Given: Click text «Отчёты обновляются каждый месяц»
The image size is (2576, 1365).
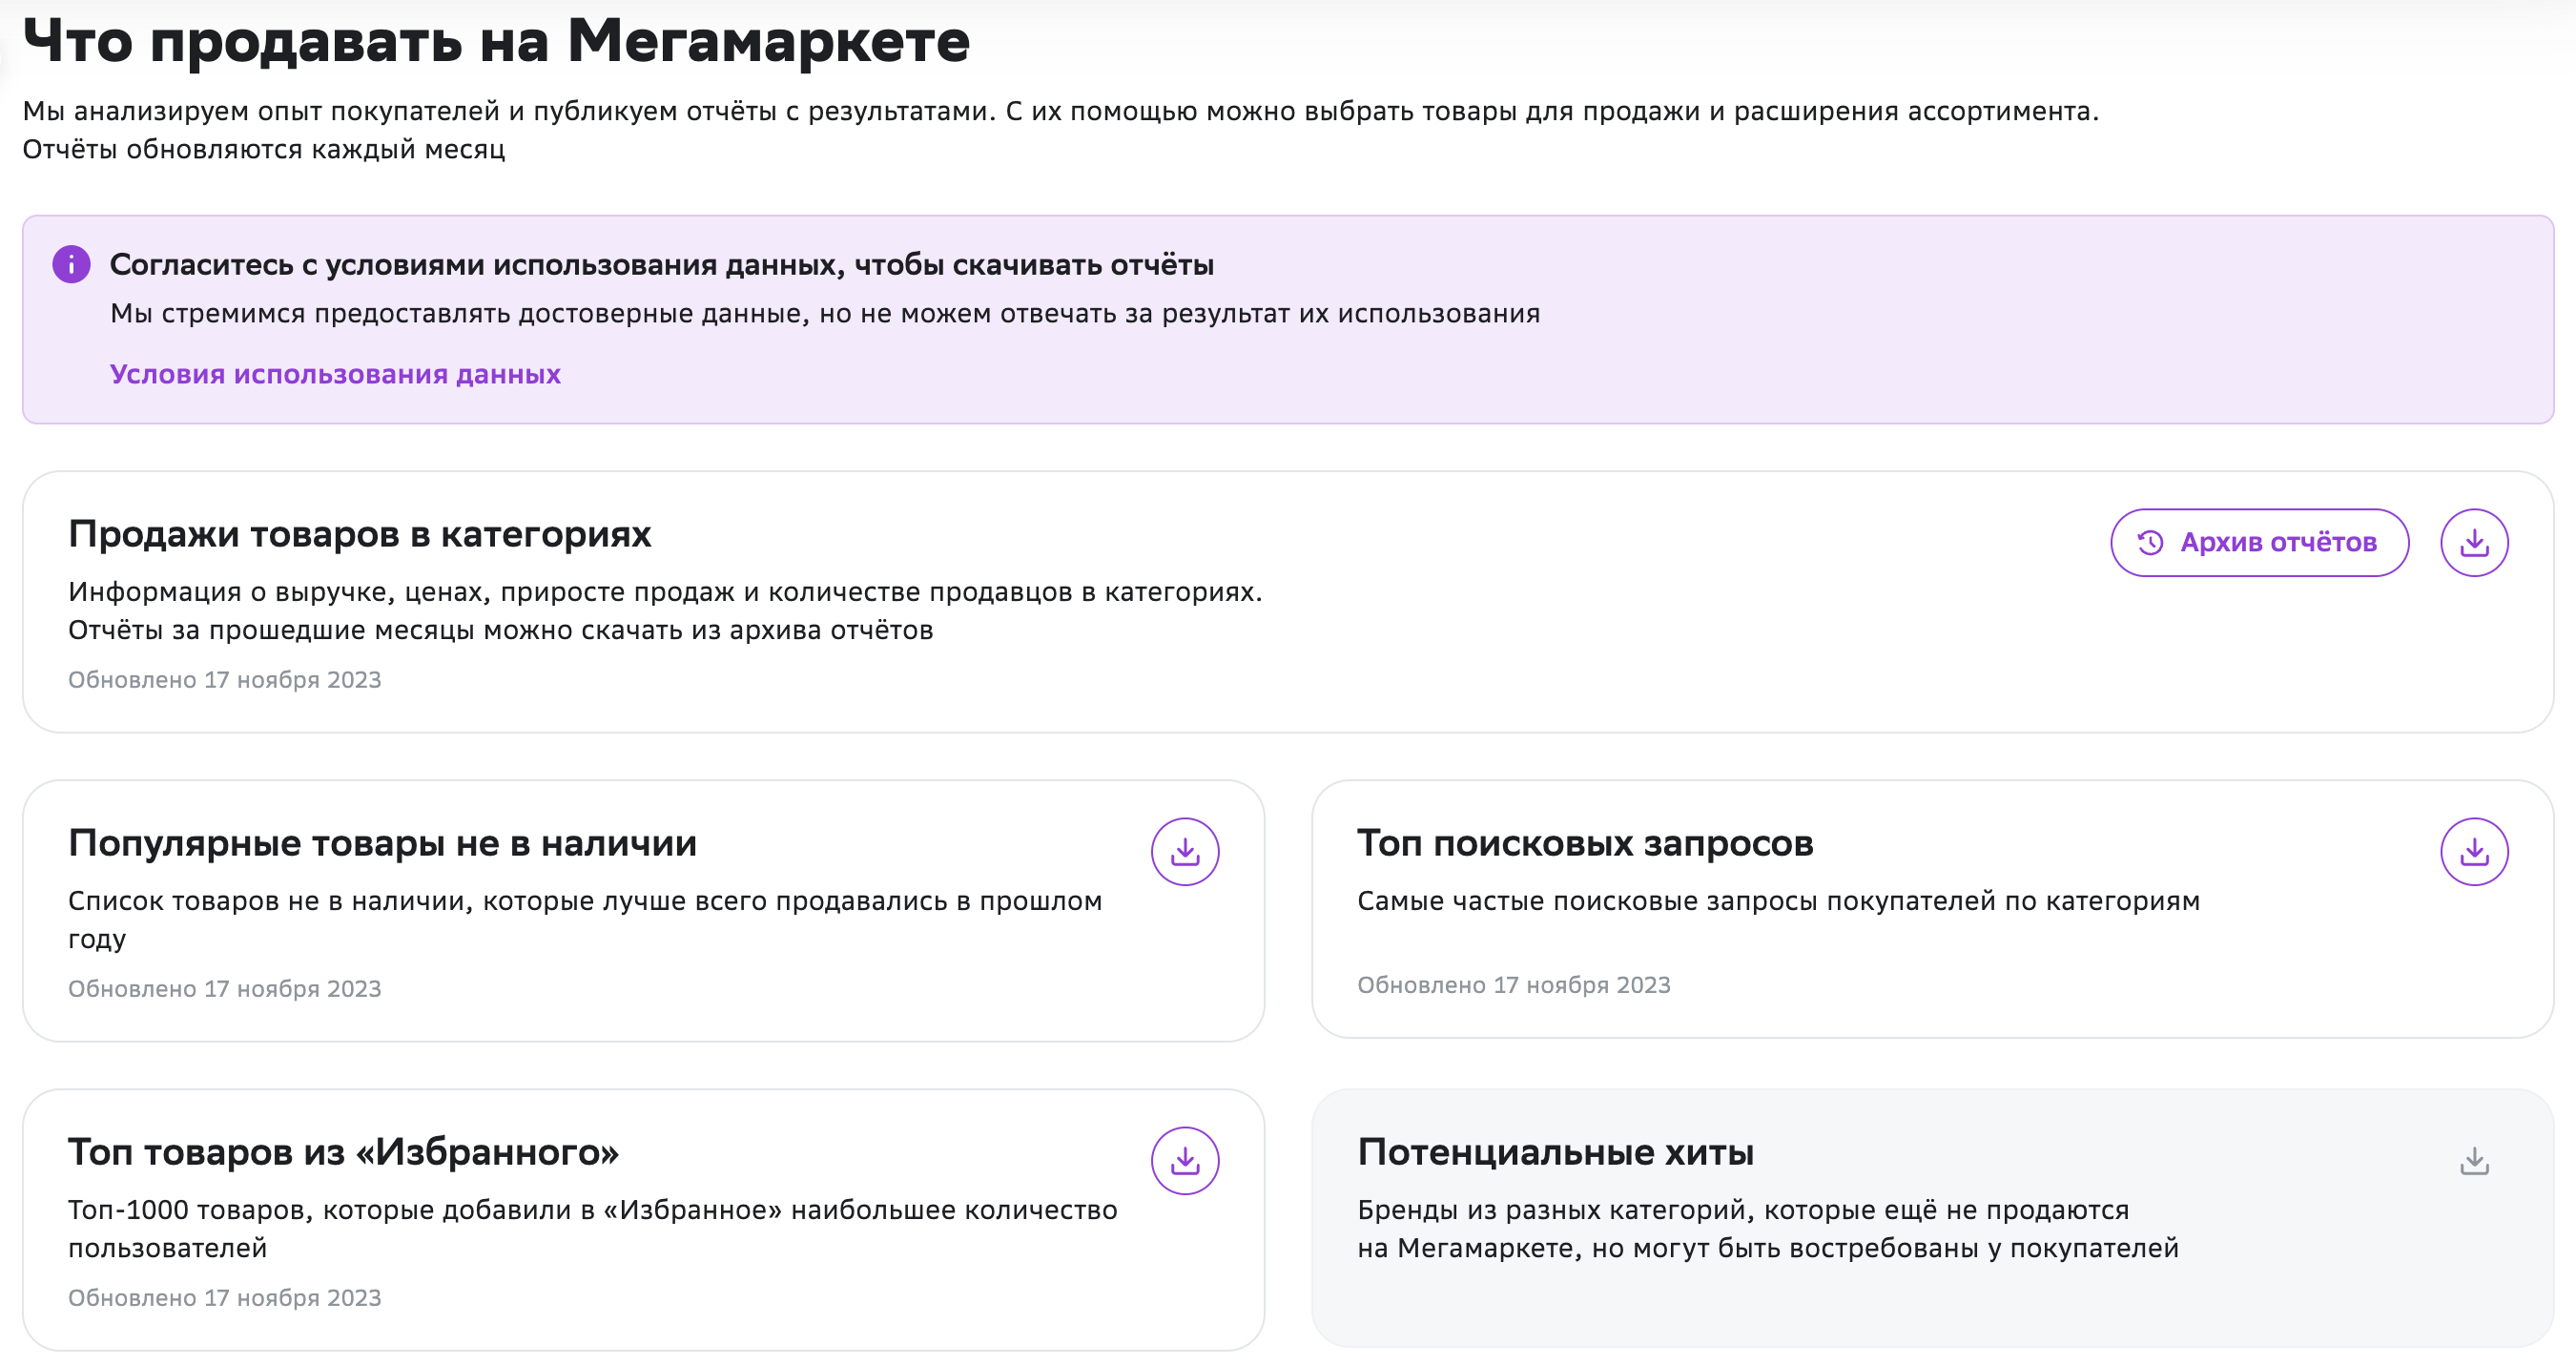Looking at the screenshot, I should tap(264, 149).
